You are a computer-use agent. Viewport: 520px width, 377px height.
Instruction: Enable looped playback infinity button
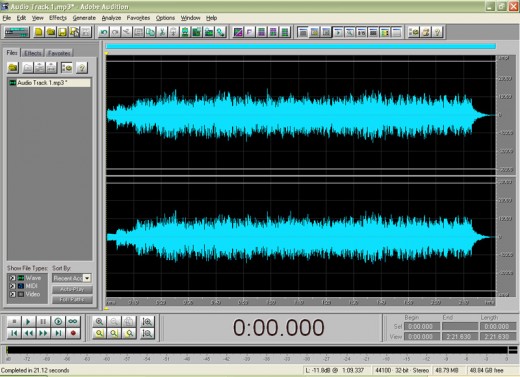(x=73, y=322)
